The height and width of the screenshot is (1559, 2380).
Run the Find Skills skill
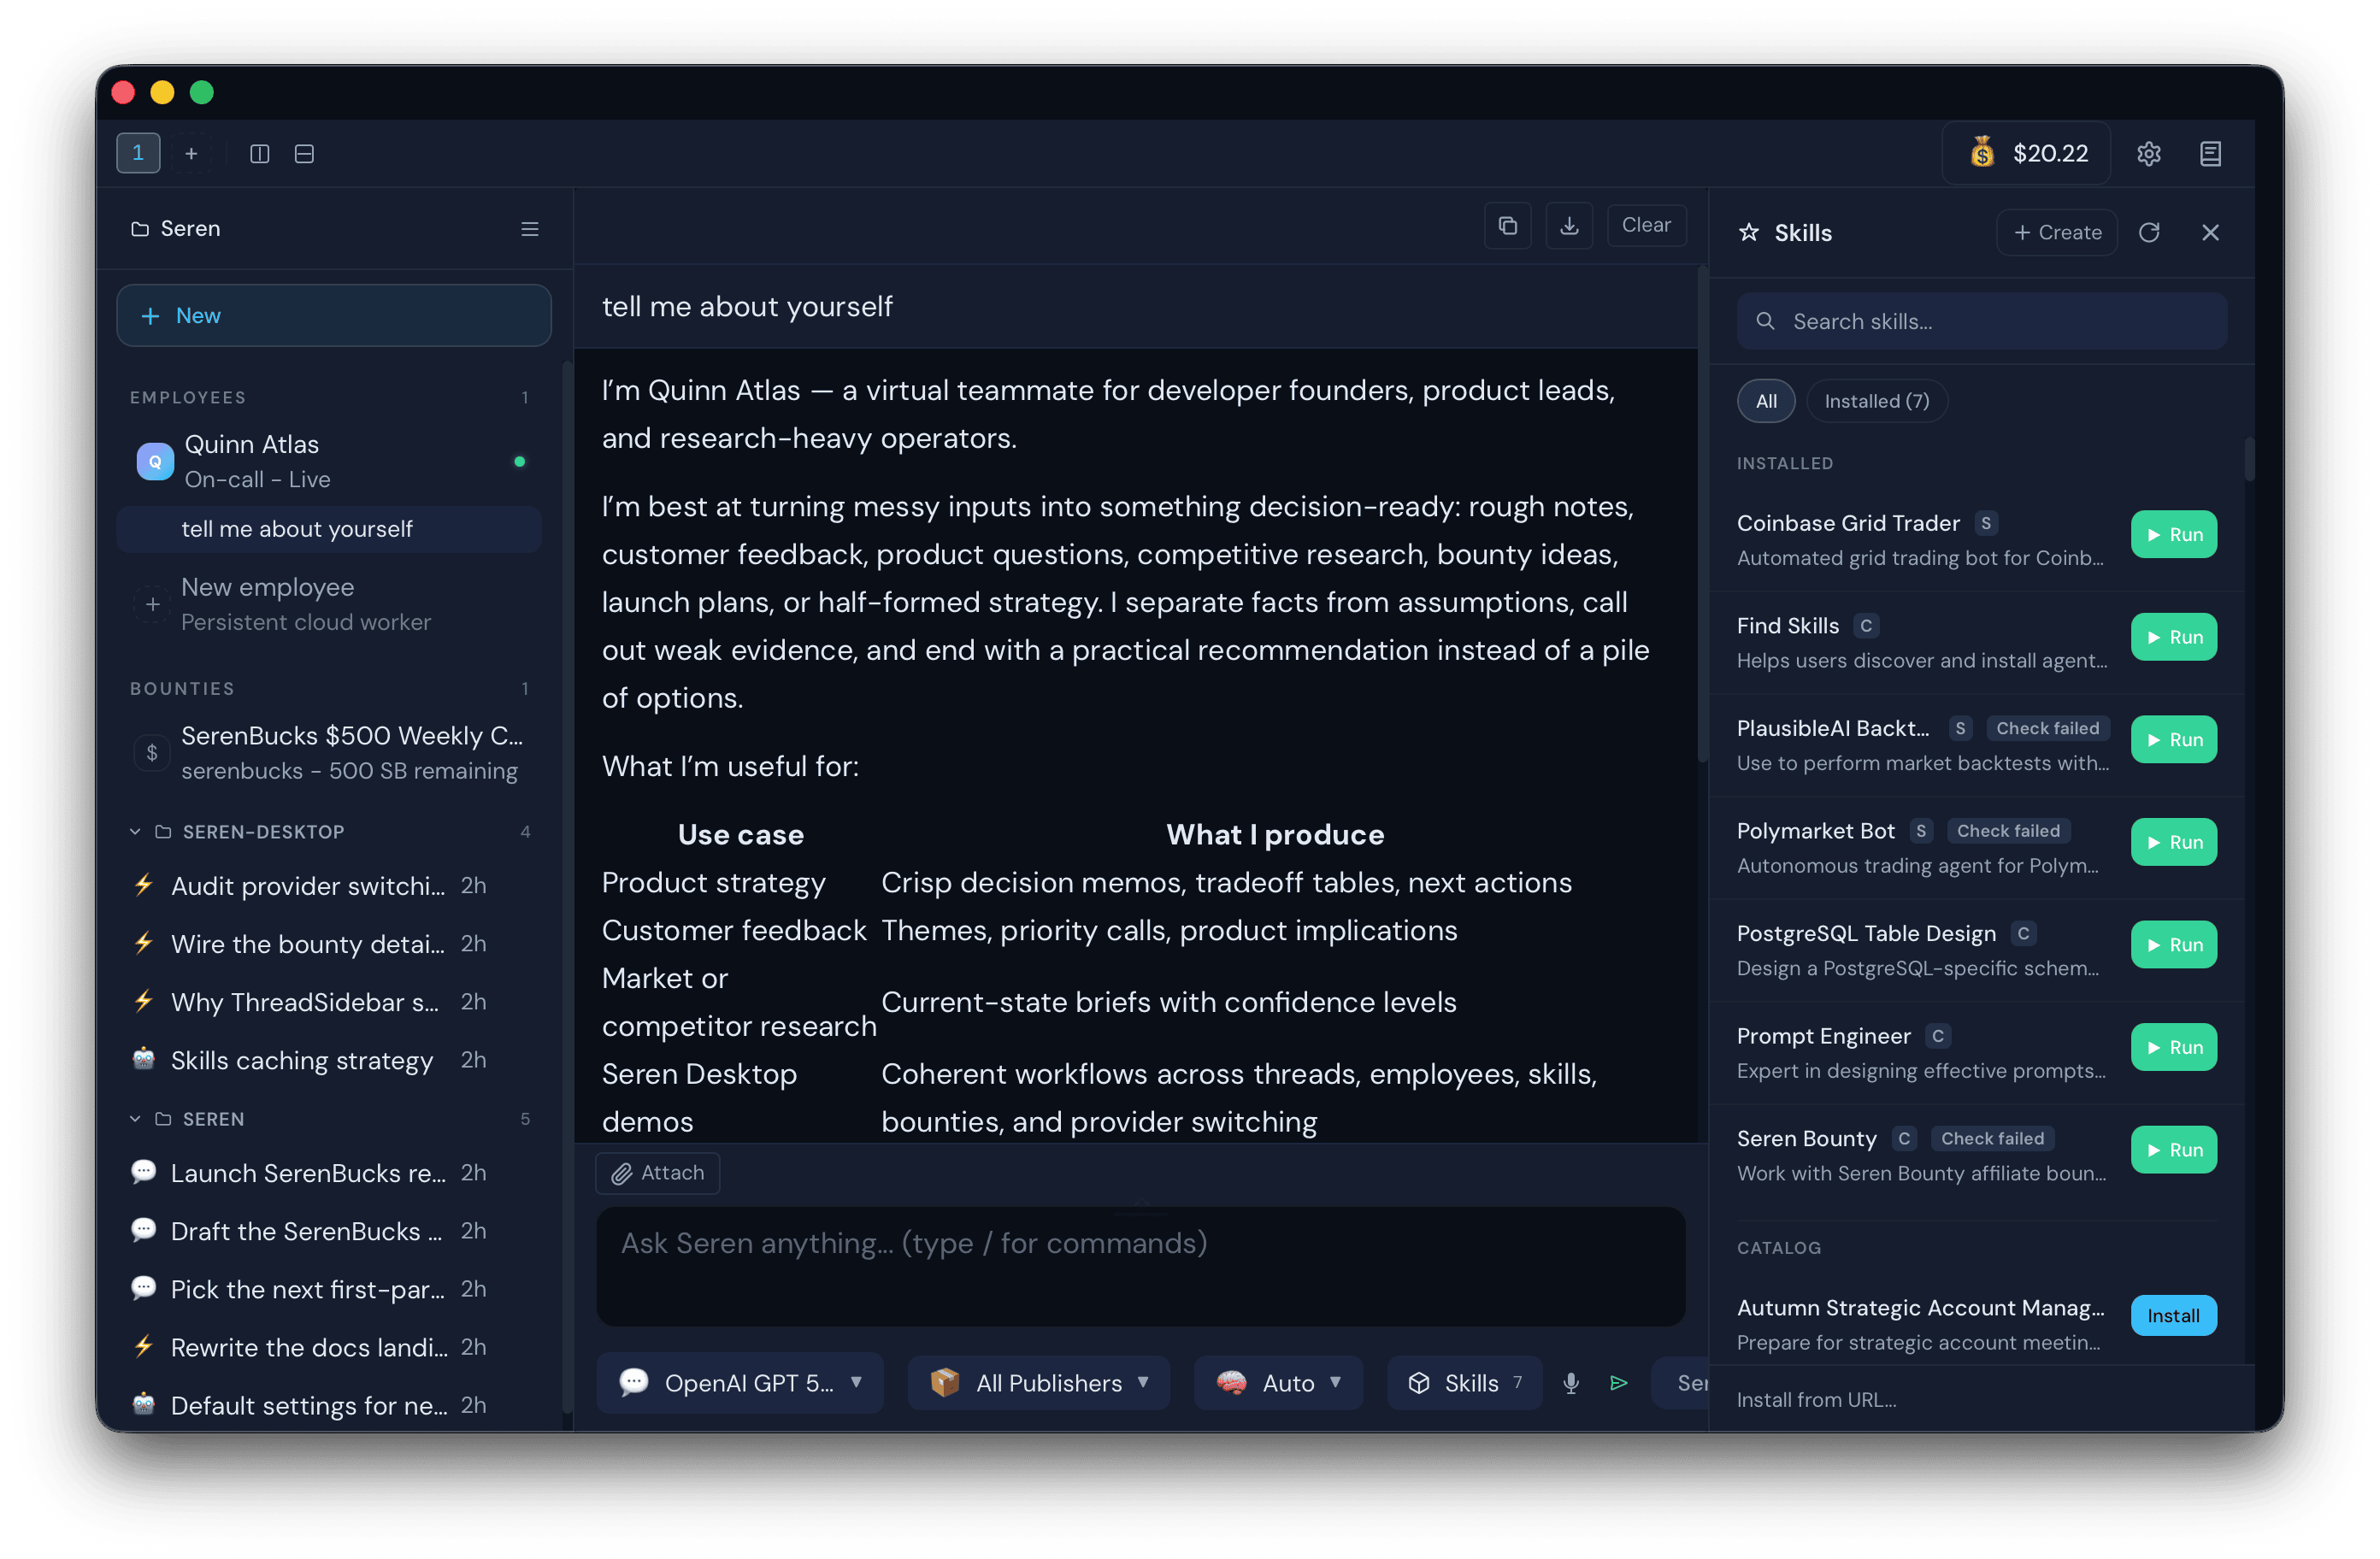coord(2173,637)
